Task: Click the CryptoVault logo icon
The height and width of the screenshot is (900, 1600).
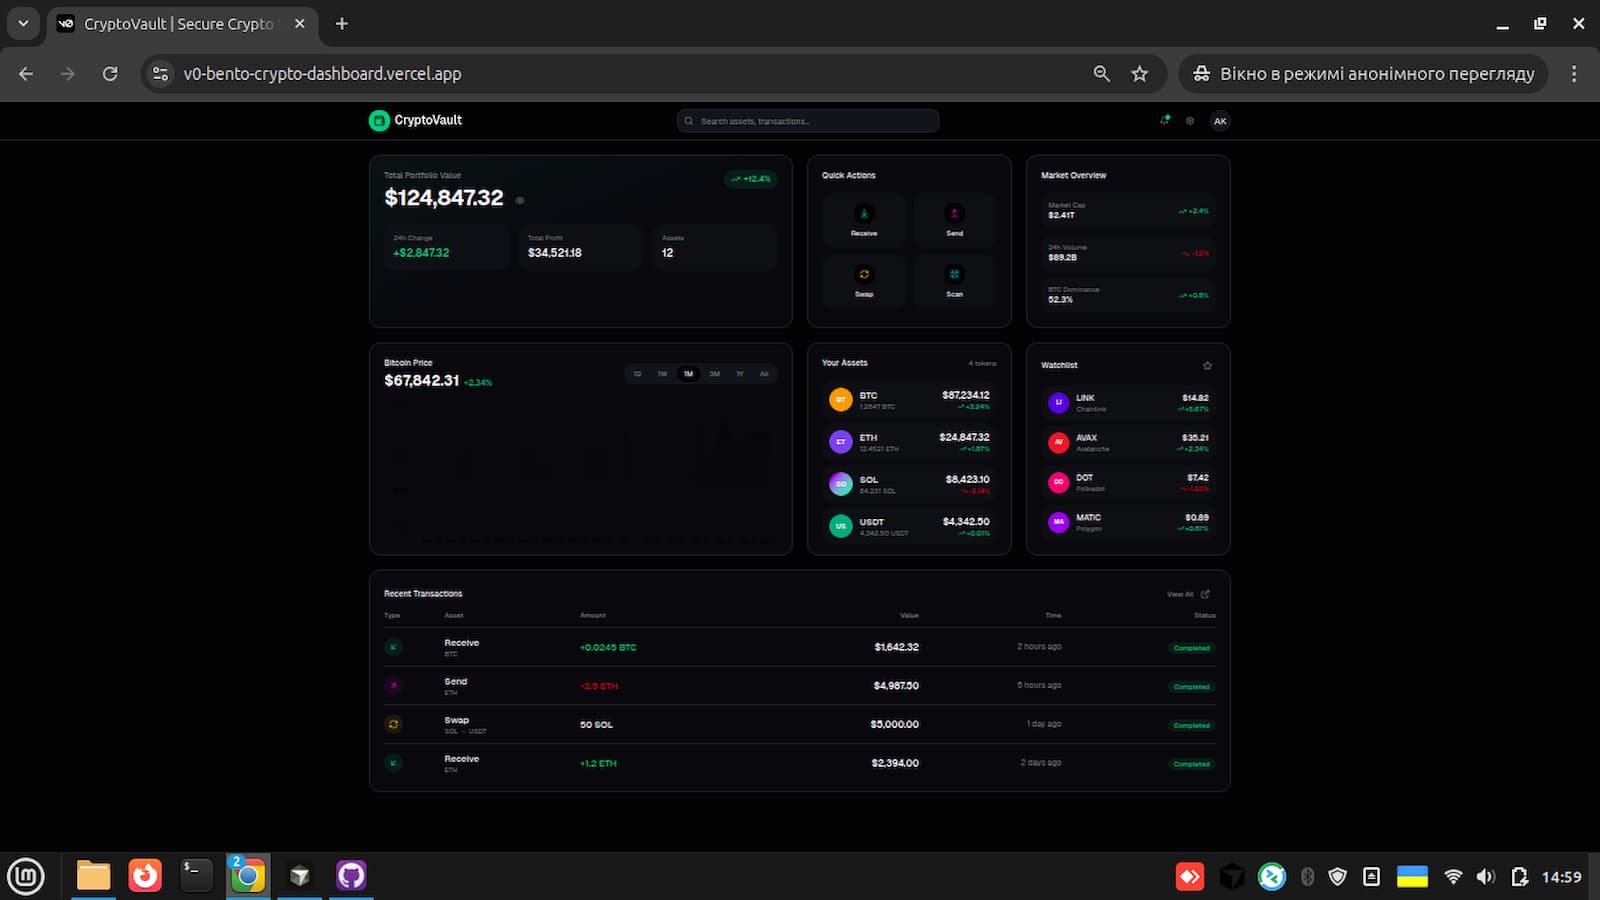Action: point(379,121)
